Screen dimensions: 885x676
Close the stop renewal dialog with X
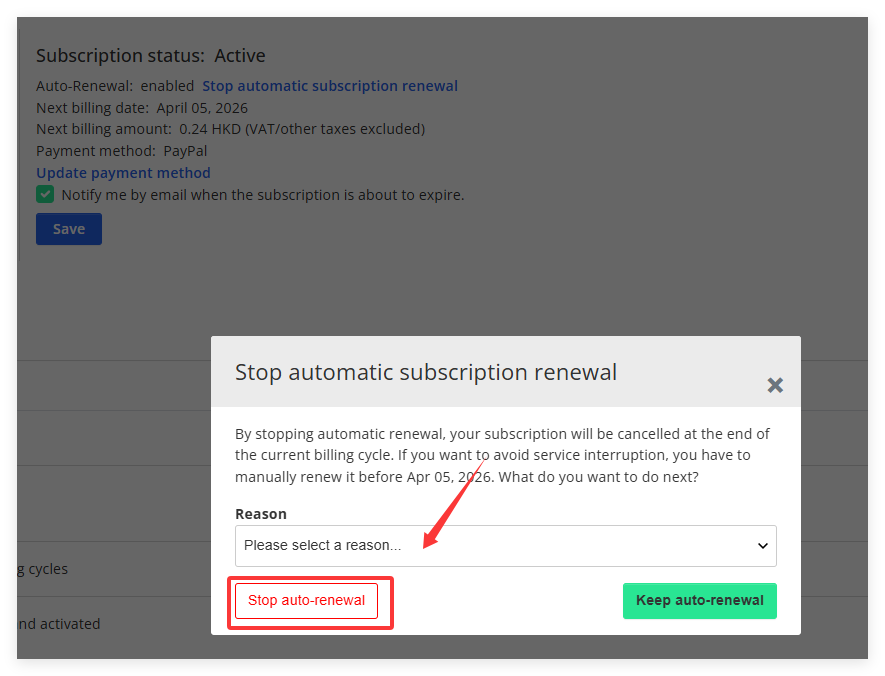coord(775,385)
